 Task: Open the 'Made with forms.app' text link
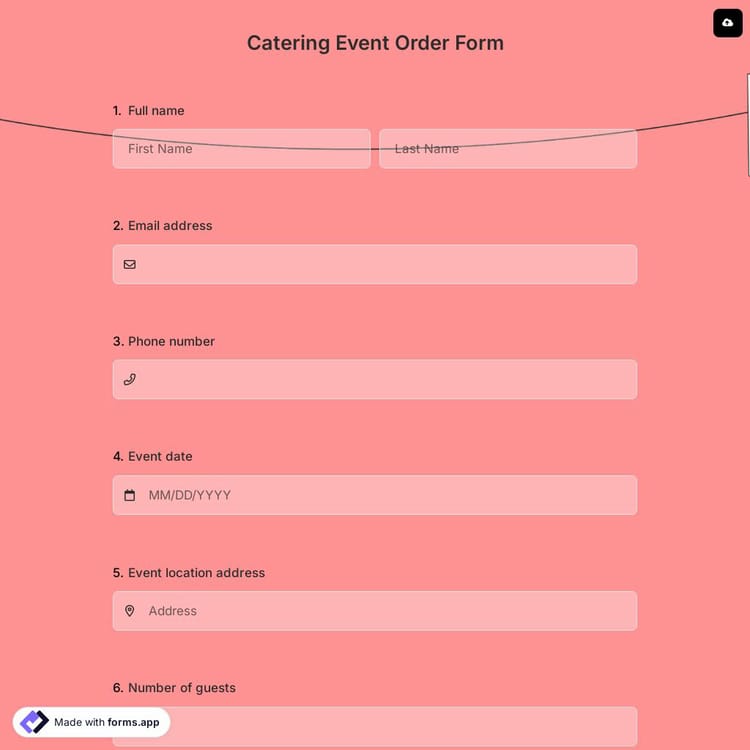click(106, 722)
